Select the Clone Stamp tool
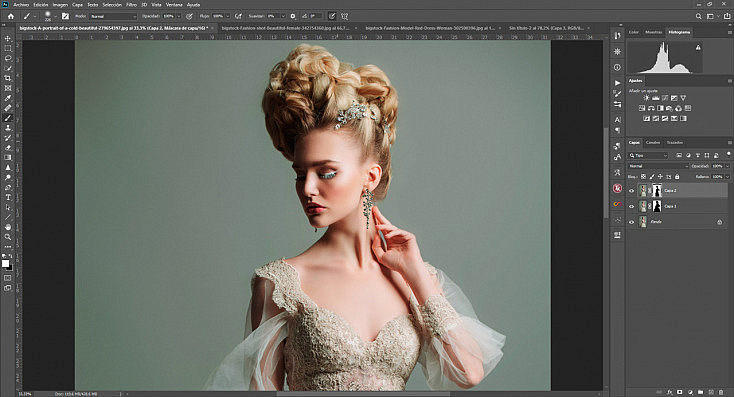Screen dimensions: 734x397 tap(7, 128)
